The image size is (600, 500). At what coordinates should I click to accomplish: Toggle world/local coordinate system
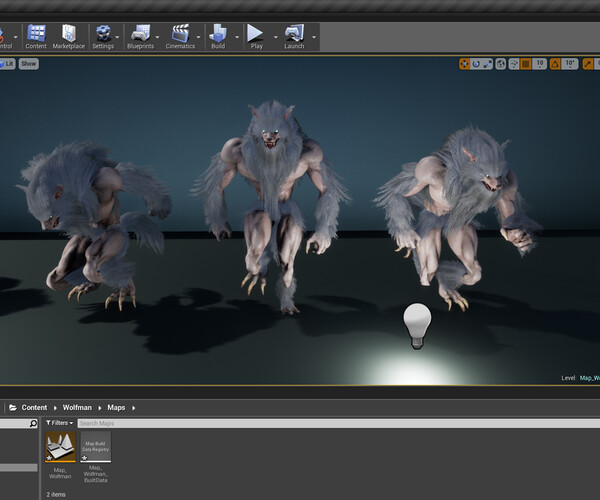(x=501, y=64)
